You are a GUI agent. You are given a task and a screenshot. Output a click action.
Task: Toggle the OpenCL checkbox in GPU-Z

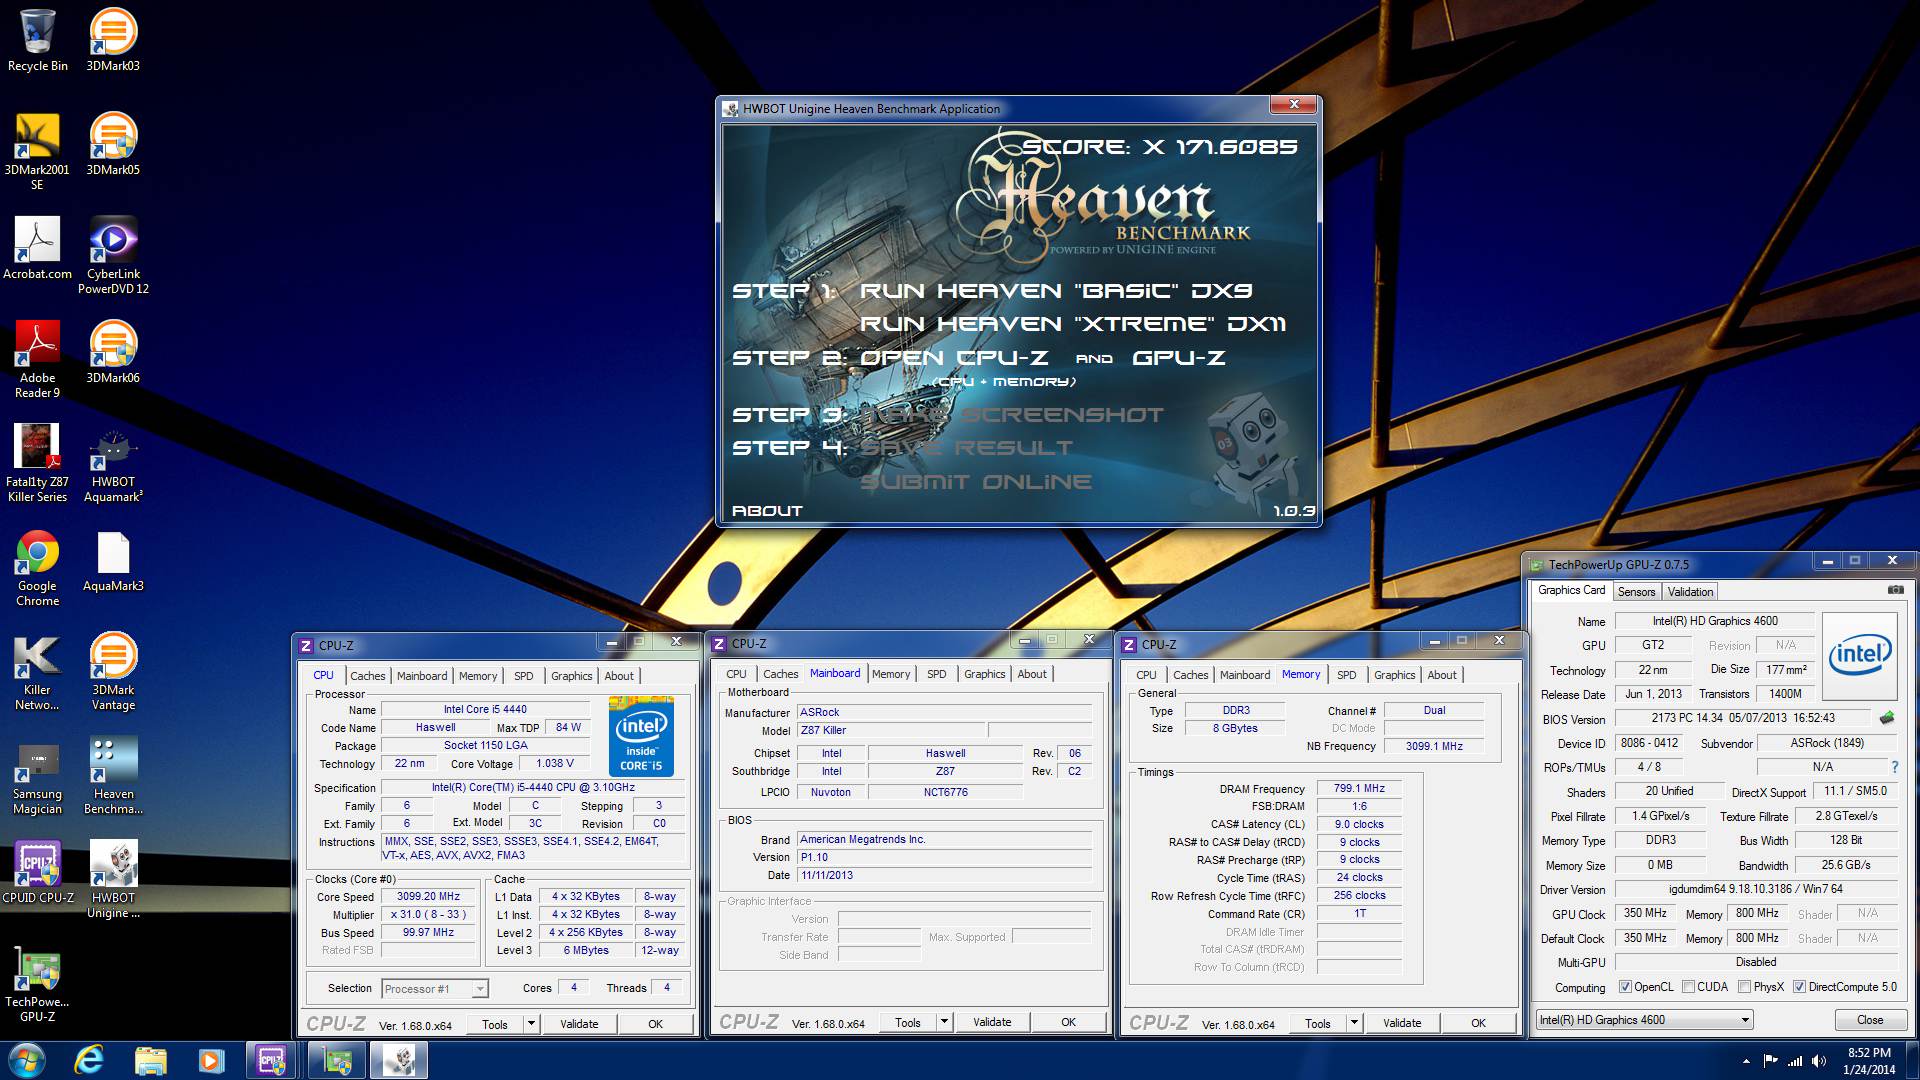pos(1625,987)
